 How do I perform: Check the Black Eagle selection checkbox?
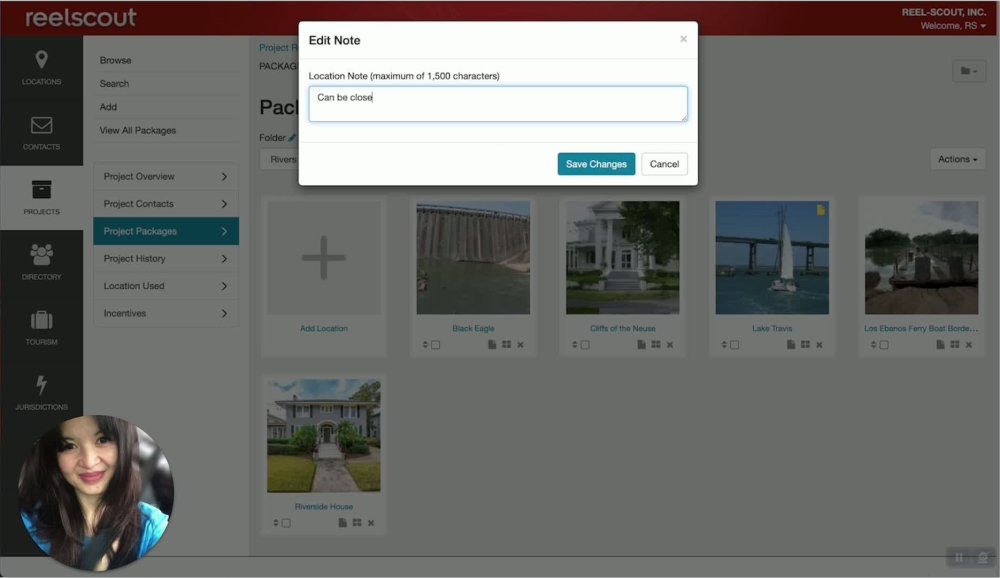click(436, 345)
